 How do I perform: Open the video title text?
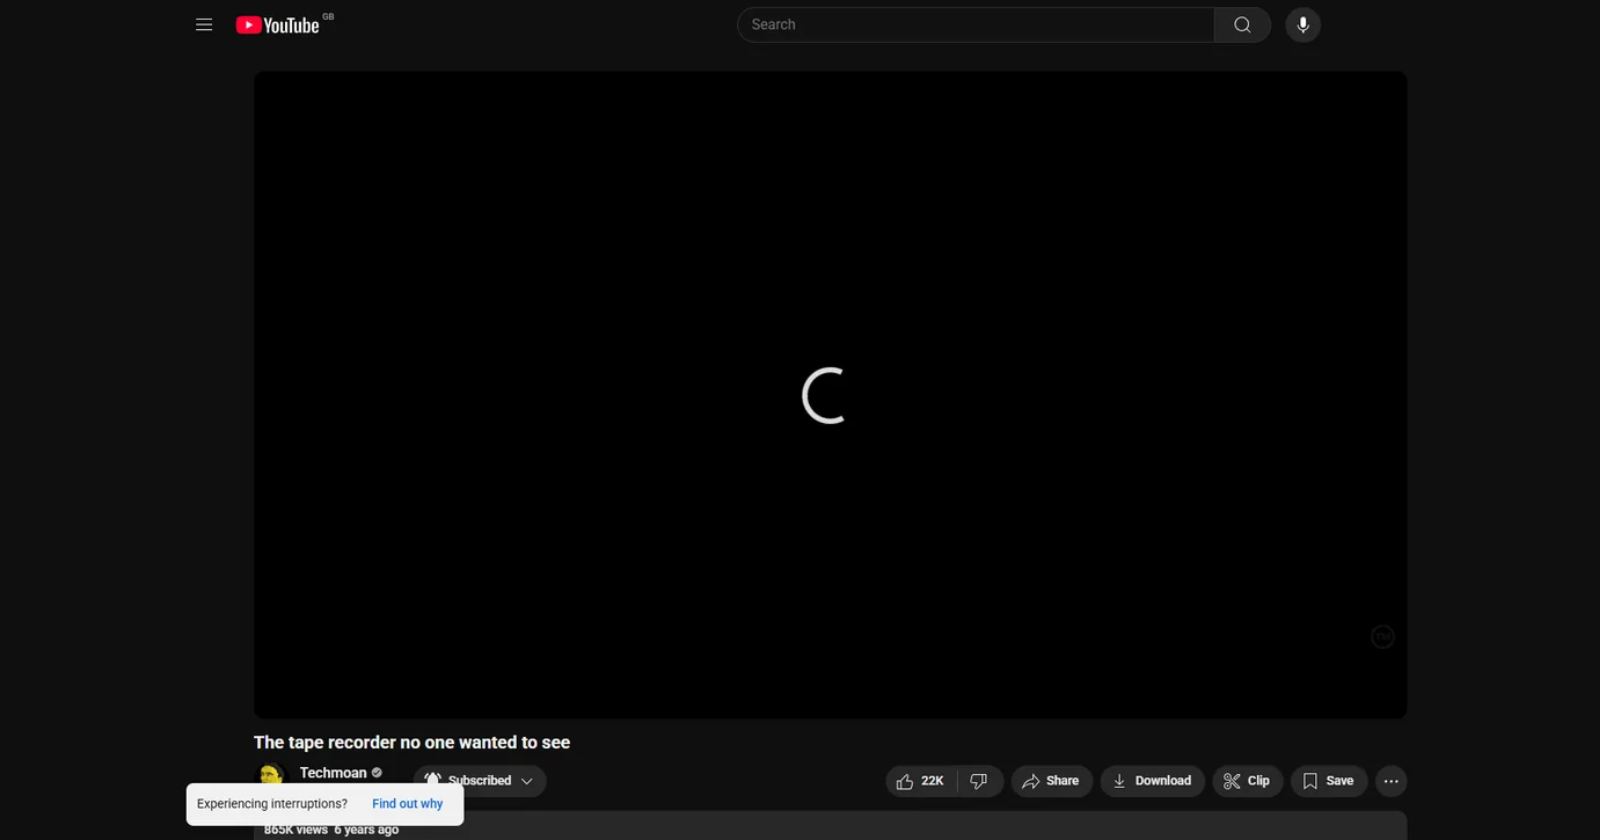pos(412,742)
